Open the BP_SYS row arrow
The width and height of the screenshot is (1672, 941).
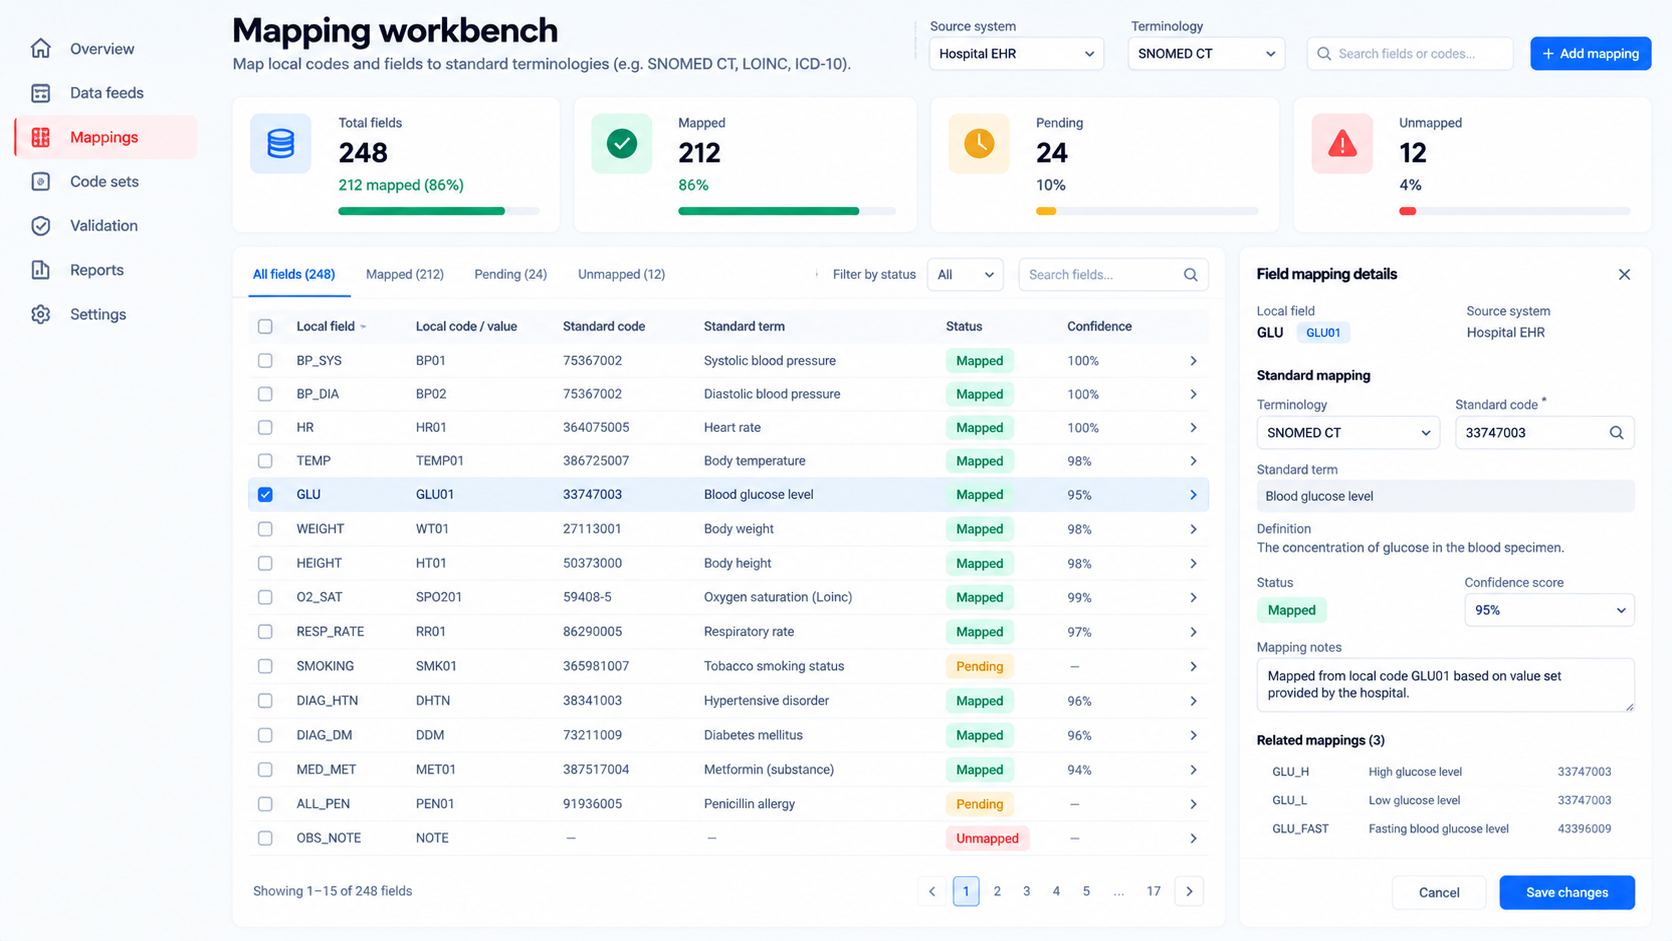1193,361
